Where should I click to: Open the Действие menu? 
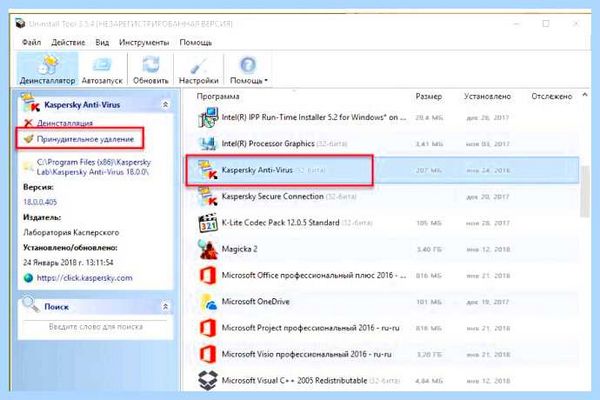tap(68, 42)
